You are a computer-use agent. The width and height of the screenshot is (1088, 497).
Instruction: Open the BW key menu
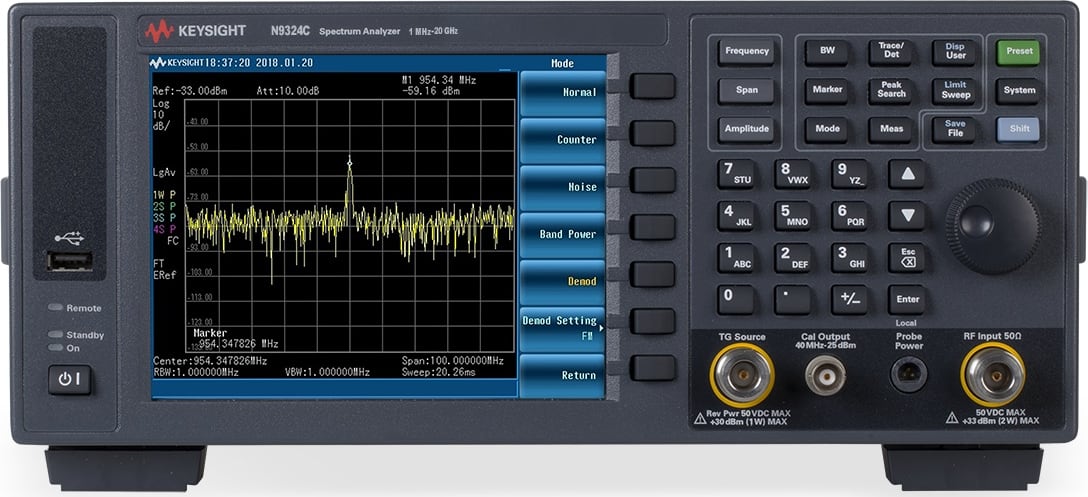click(x=827, y=52)
